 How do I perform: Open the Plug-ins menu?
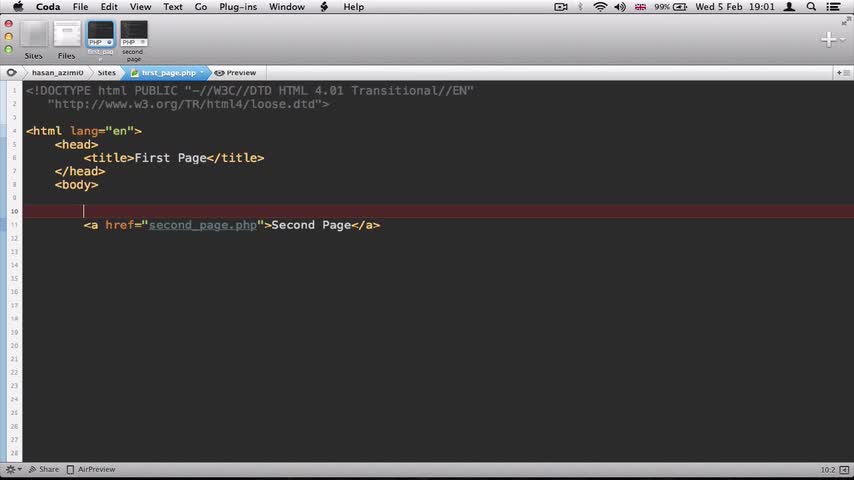238,7
